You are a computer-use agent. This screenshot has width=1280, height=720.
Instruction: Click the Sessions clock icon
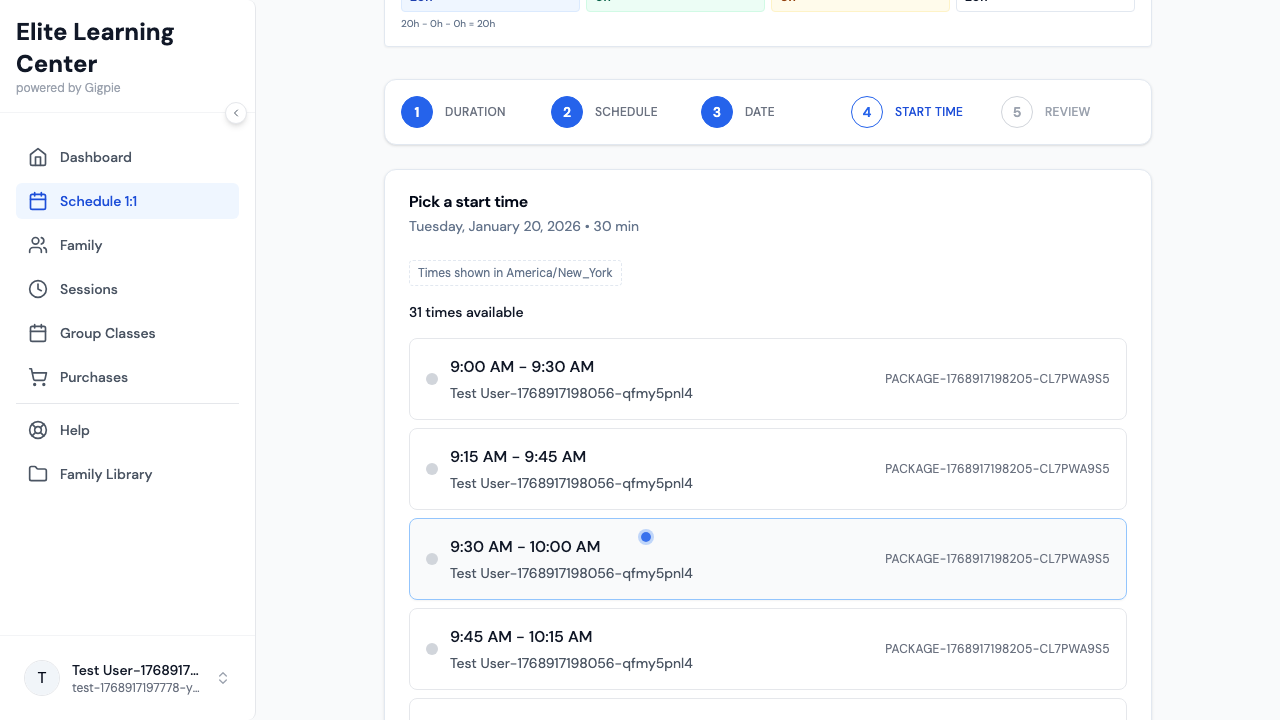click(38, 289)
